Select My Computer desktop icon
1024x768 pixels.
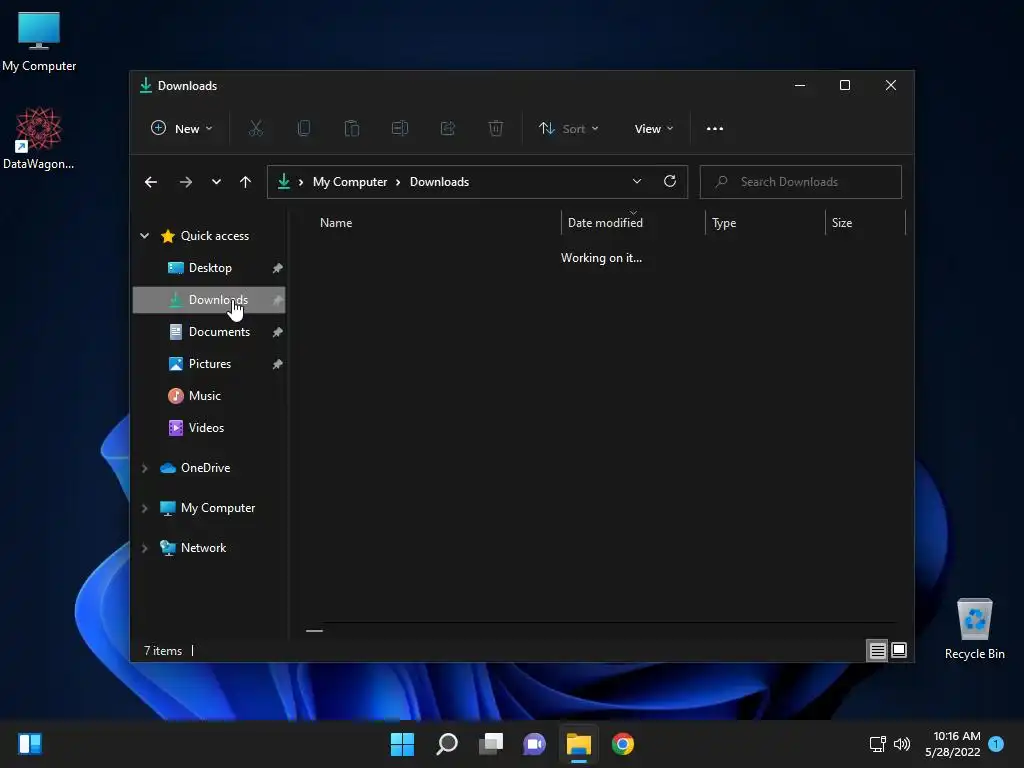coord(39,40)
